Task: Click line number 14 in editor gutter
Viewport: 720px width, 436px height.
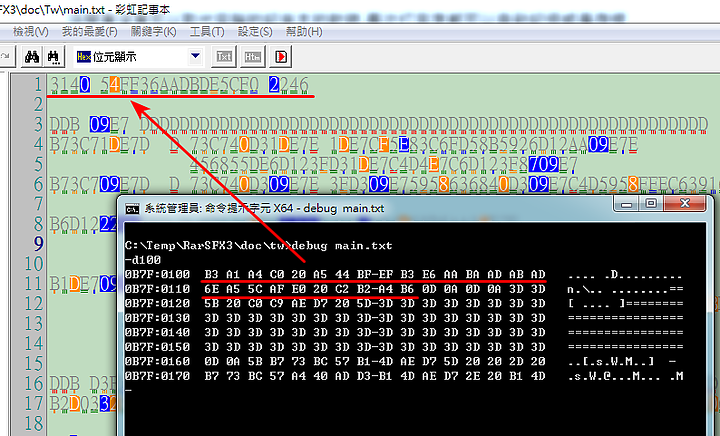Action: point(33,343)
